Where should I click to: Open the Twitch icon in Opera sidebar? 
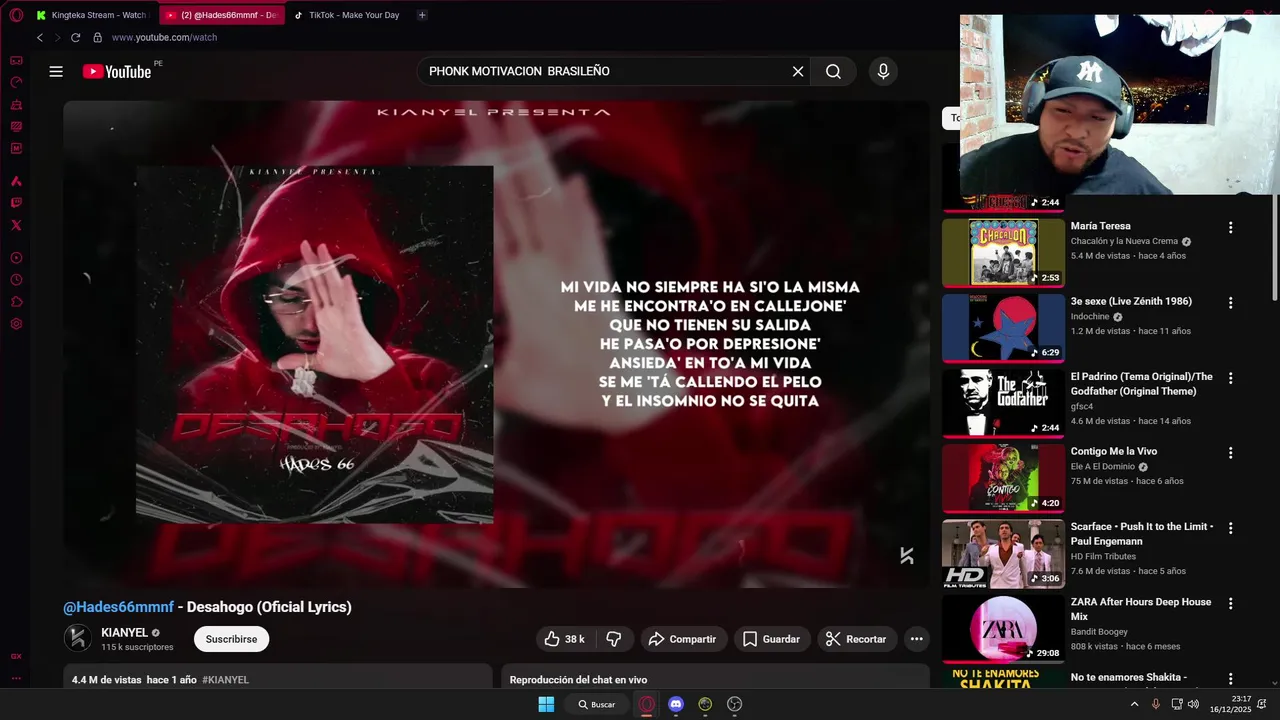(x=16, y=203)
